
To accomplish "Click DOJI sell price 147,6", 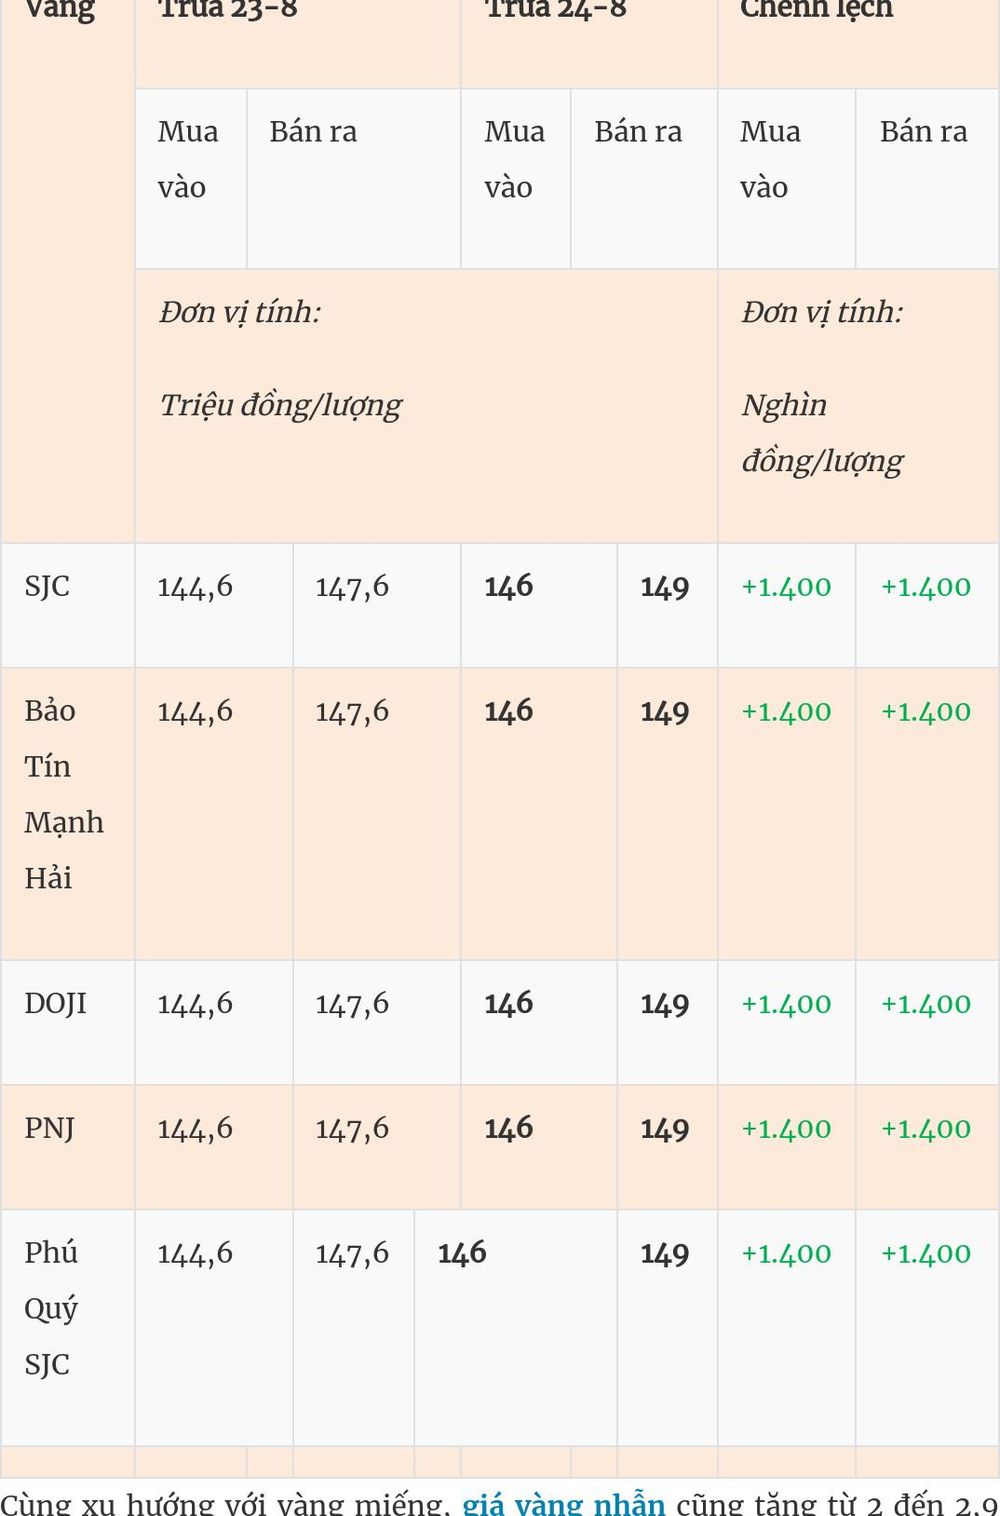I will 352,1004.
